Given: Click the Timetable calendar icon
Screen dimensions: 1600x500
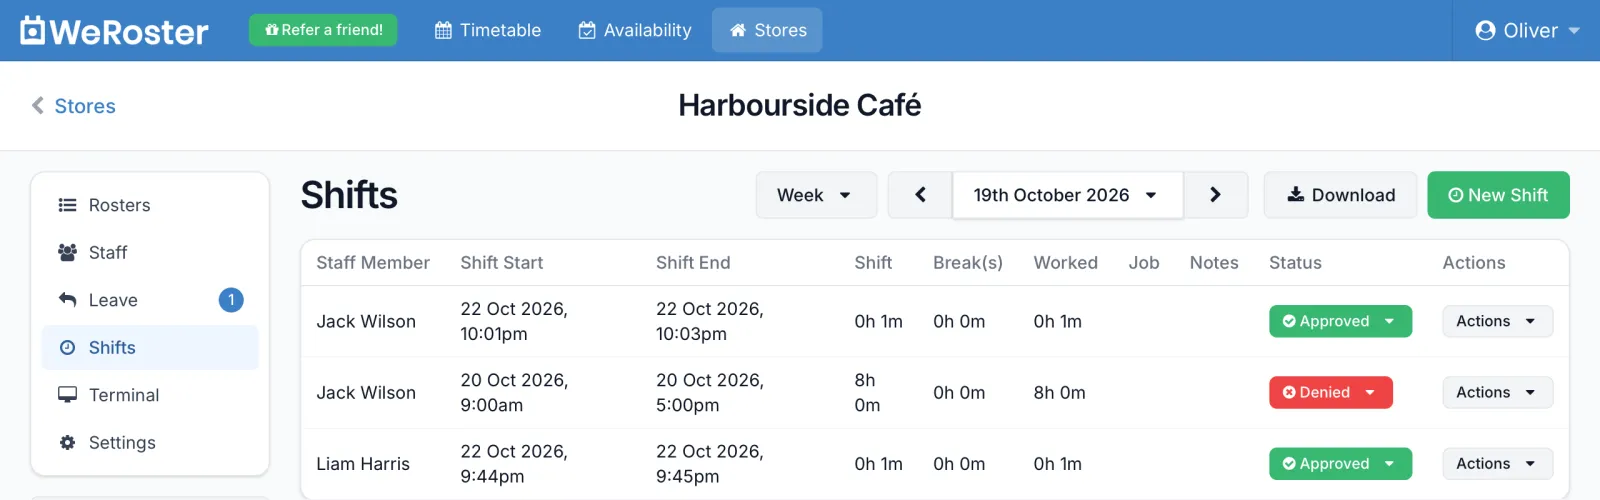Looking at the screenshot, I should click(x=443, y=30).
